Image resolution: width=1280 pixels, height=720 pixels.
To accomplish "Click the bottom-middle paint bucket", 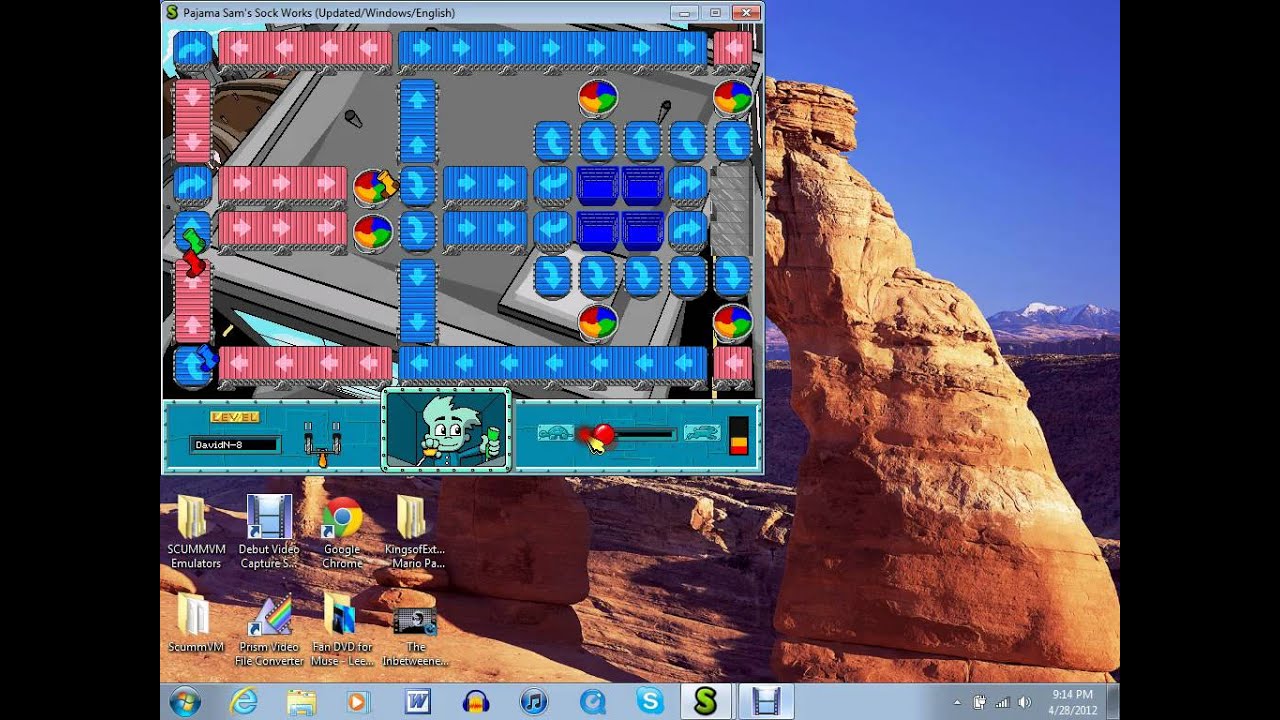I will (x=598, y=322).
